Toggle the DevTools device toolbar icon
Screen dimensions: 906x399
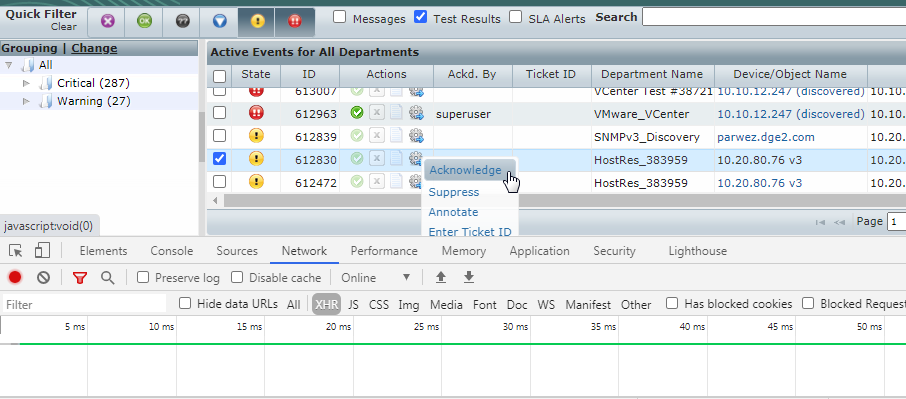click(x=42, y=251)
